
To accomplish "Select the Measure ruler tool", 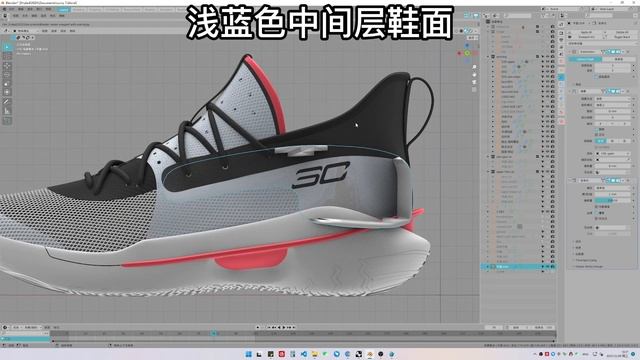I will click(x=7, y=111).
